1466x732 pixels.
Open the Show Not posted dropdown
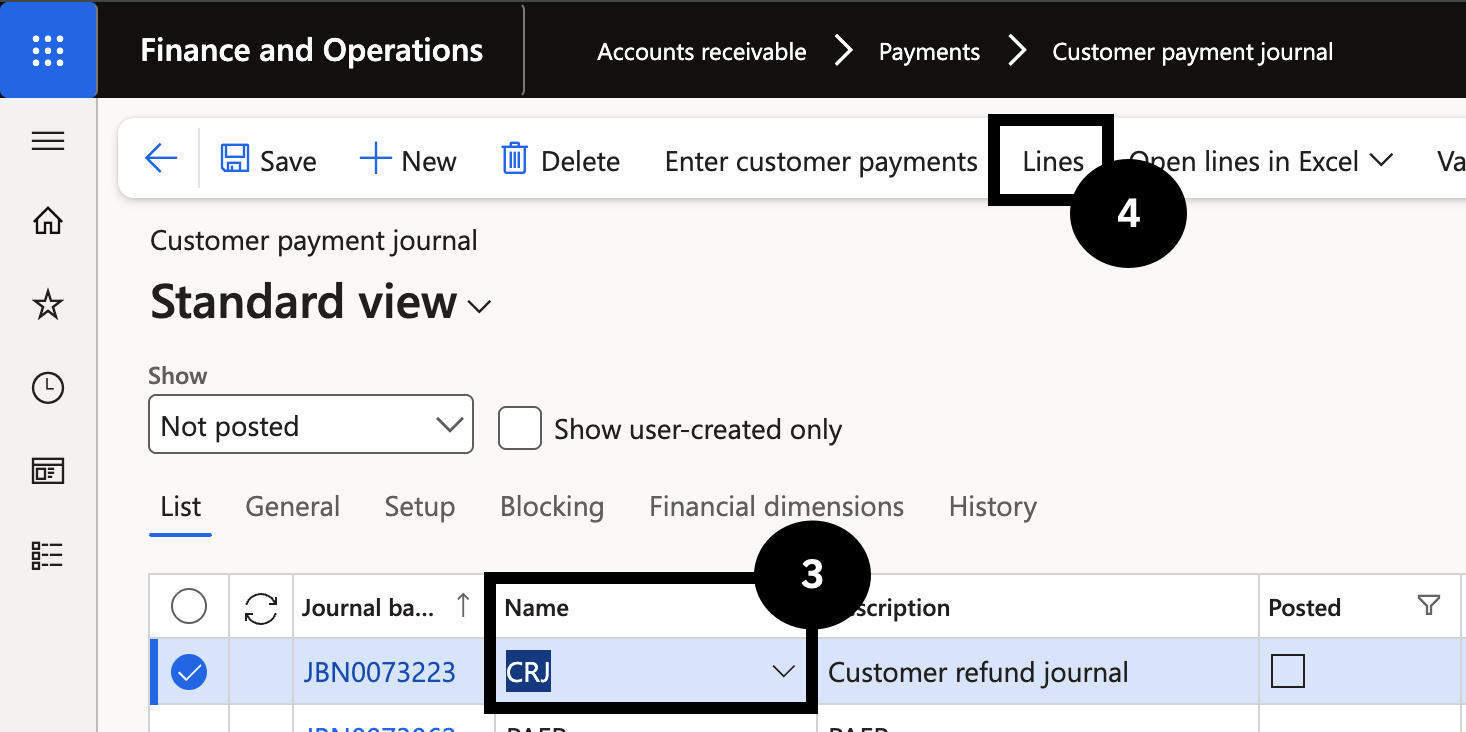(x=311, y=425)
